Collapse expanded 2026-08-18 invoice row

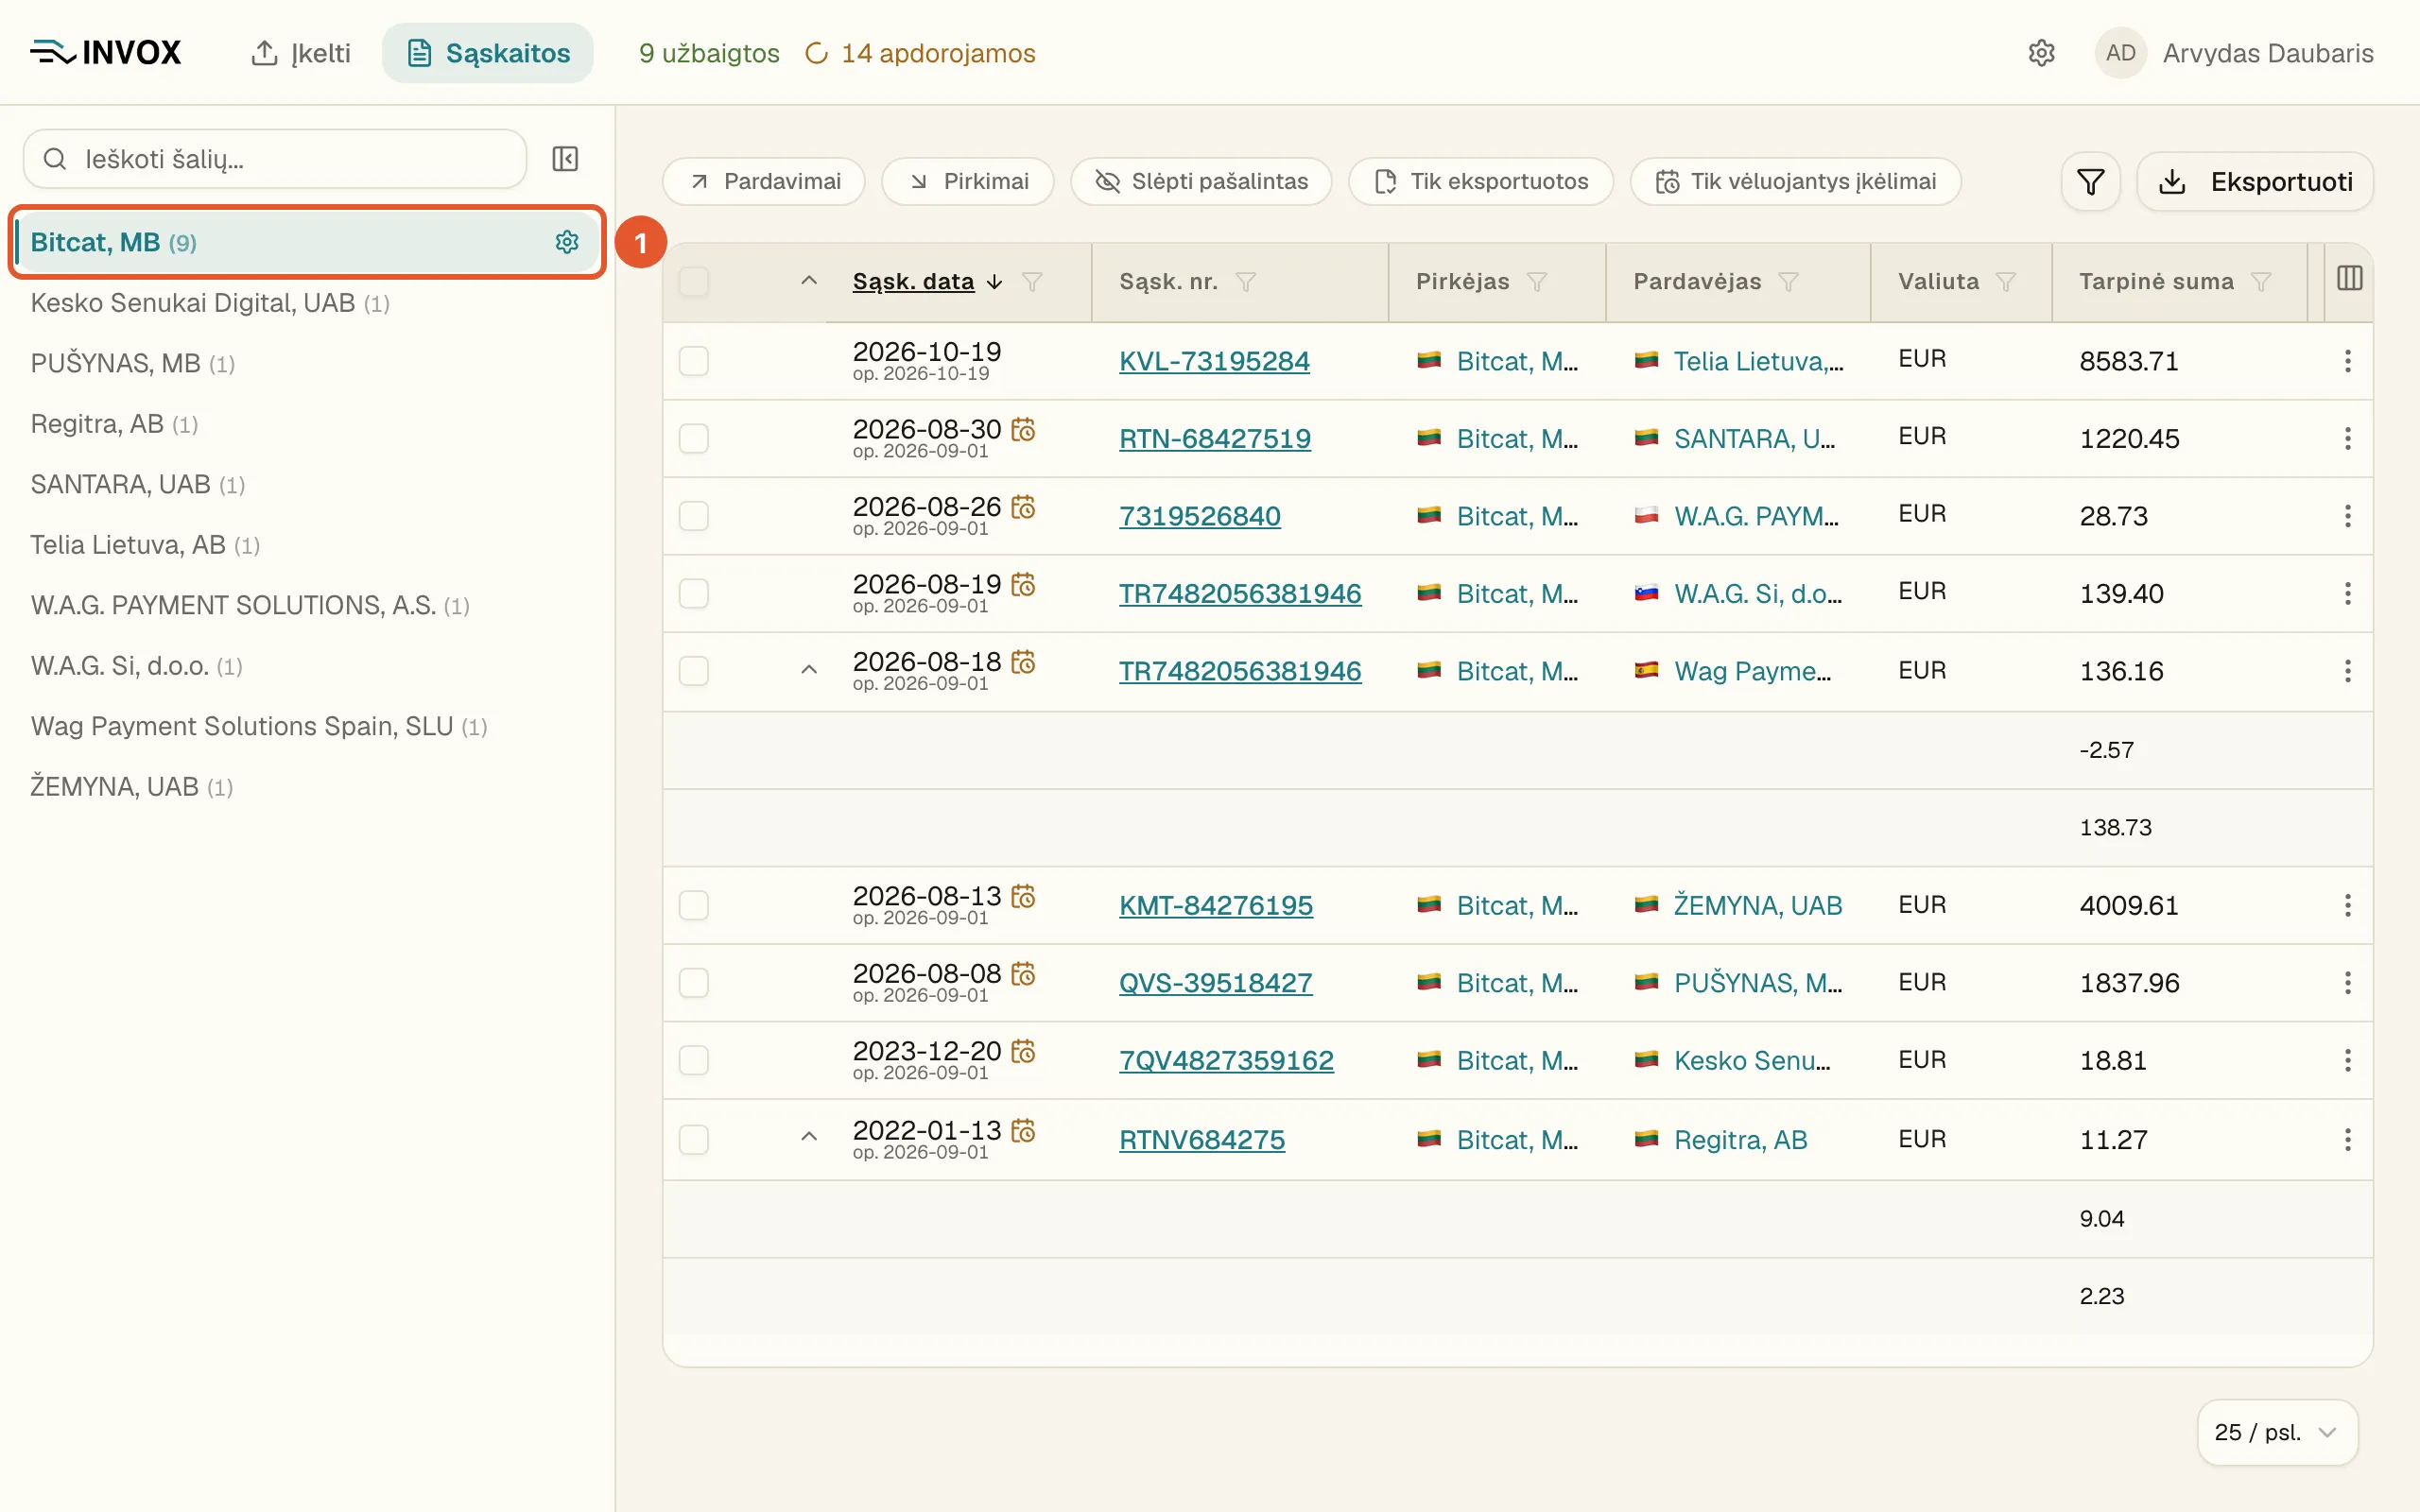[x=809, y=670]
